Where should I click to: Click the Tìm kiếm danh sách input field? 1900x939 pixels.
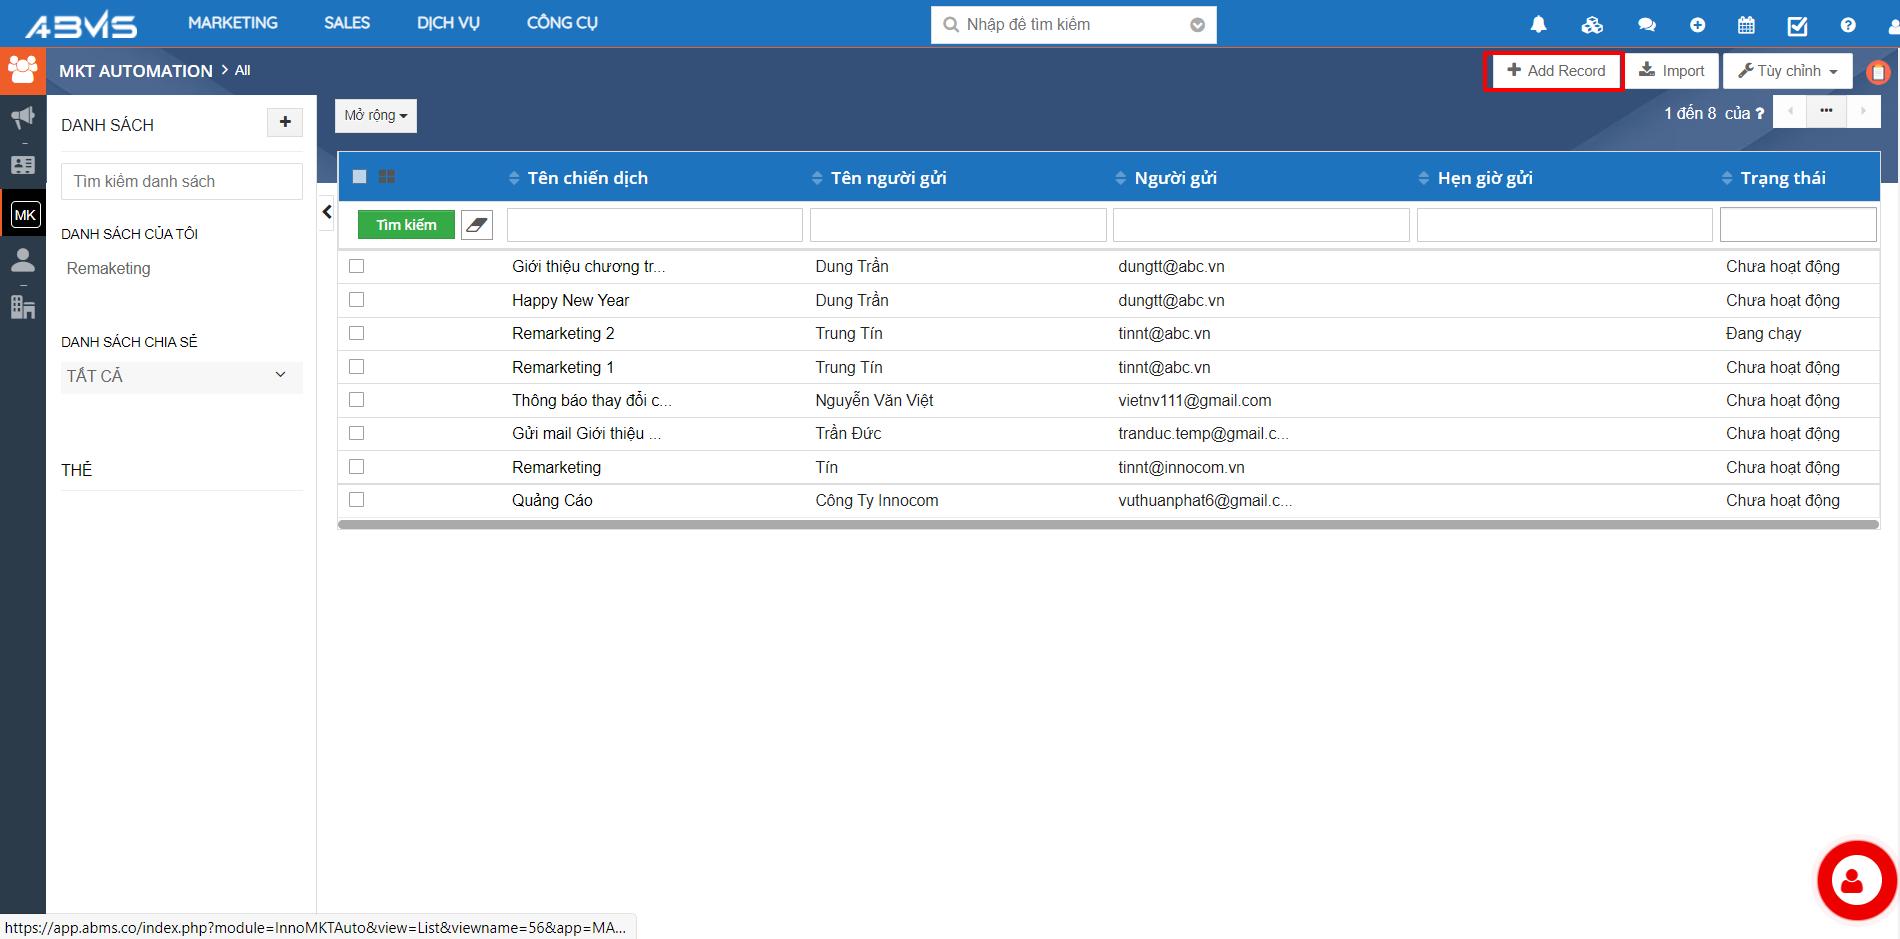(x=181, y=181)
